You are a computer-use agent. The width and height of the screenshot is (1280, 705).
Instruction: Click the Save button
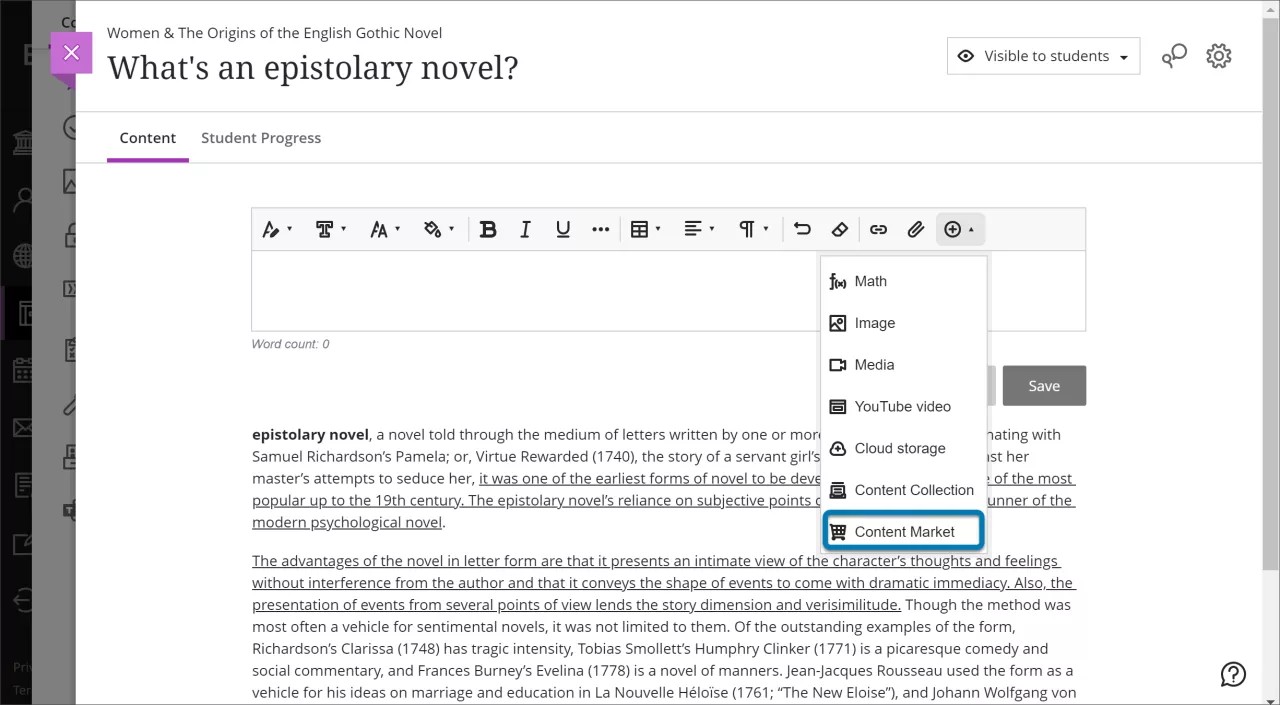tap(1044, 385)
